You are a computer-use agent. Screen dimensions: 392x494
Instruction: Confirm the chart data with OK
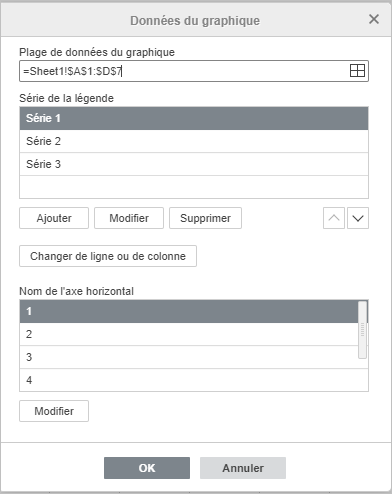(147, 468)
